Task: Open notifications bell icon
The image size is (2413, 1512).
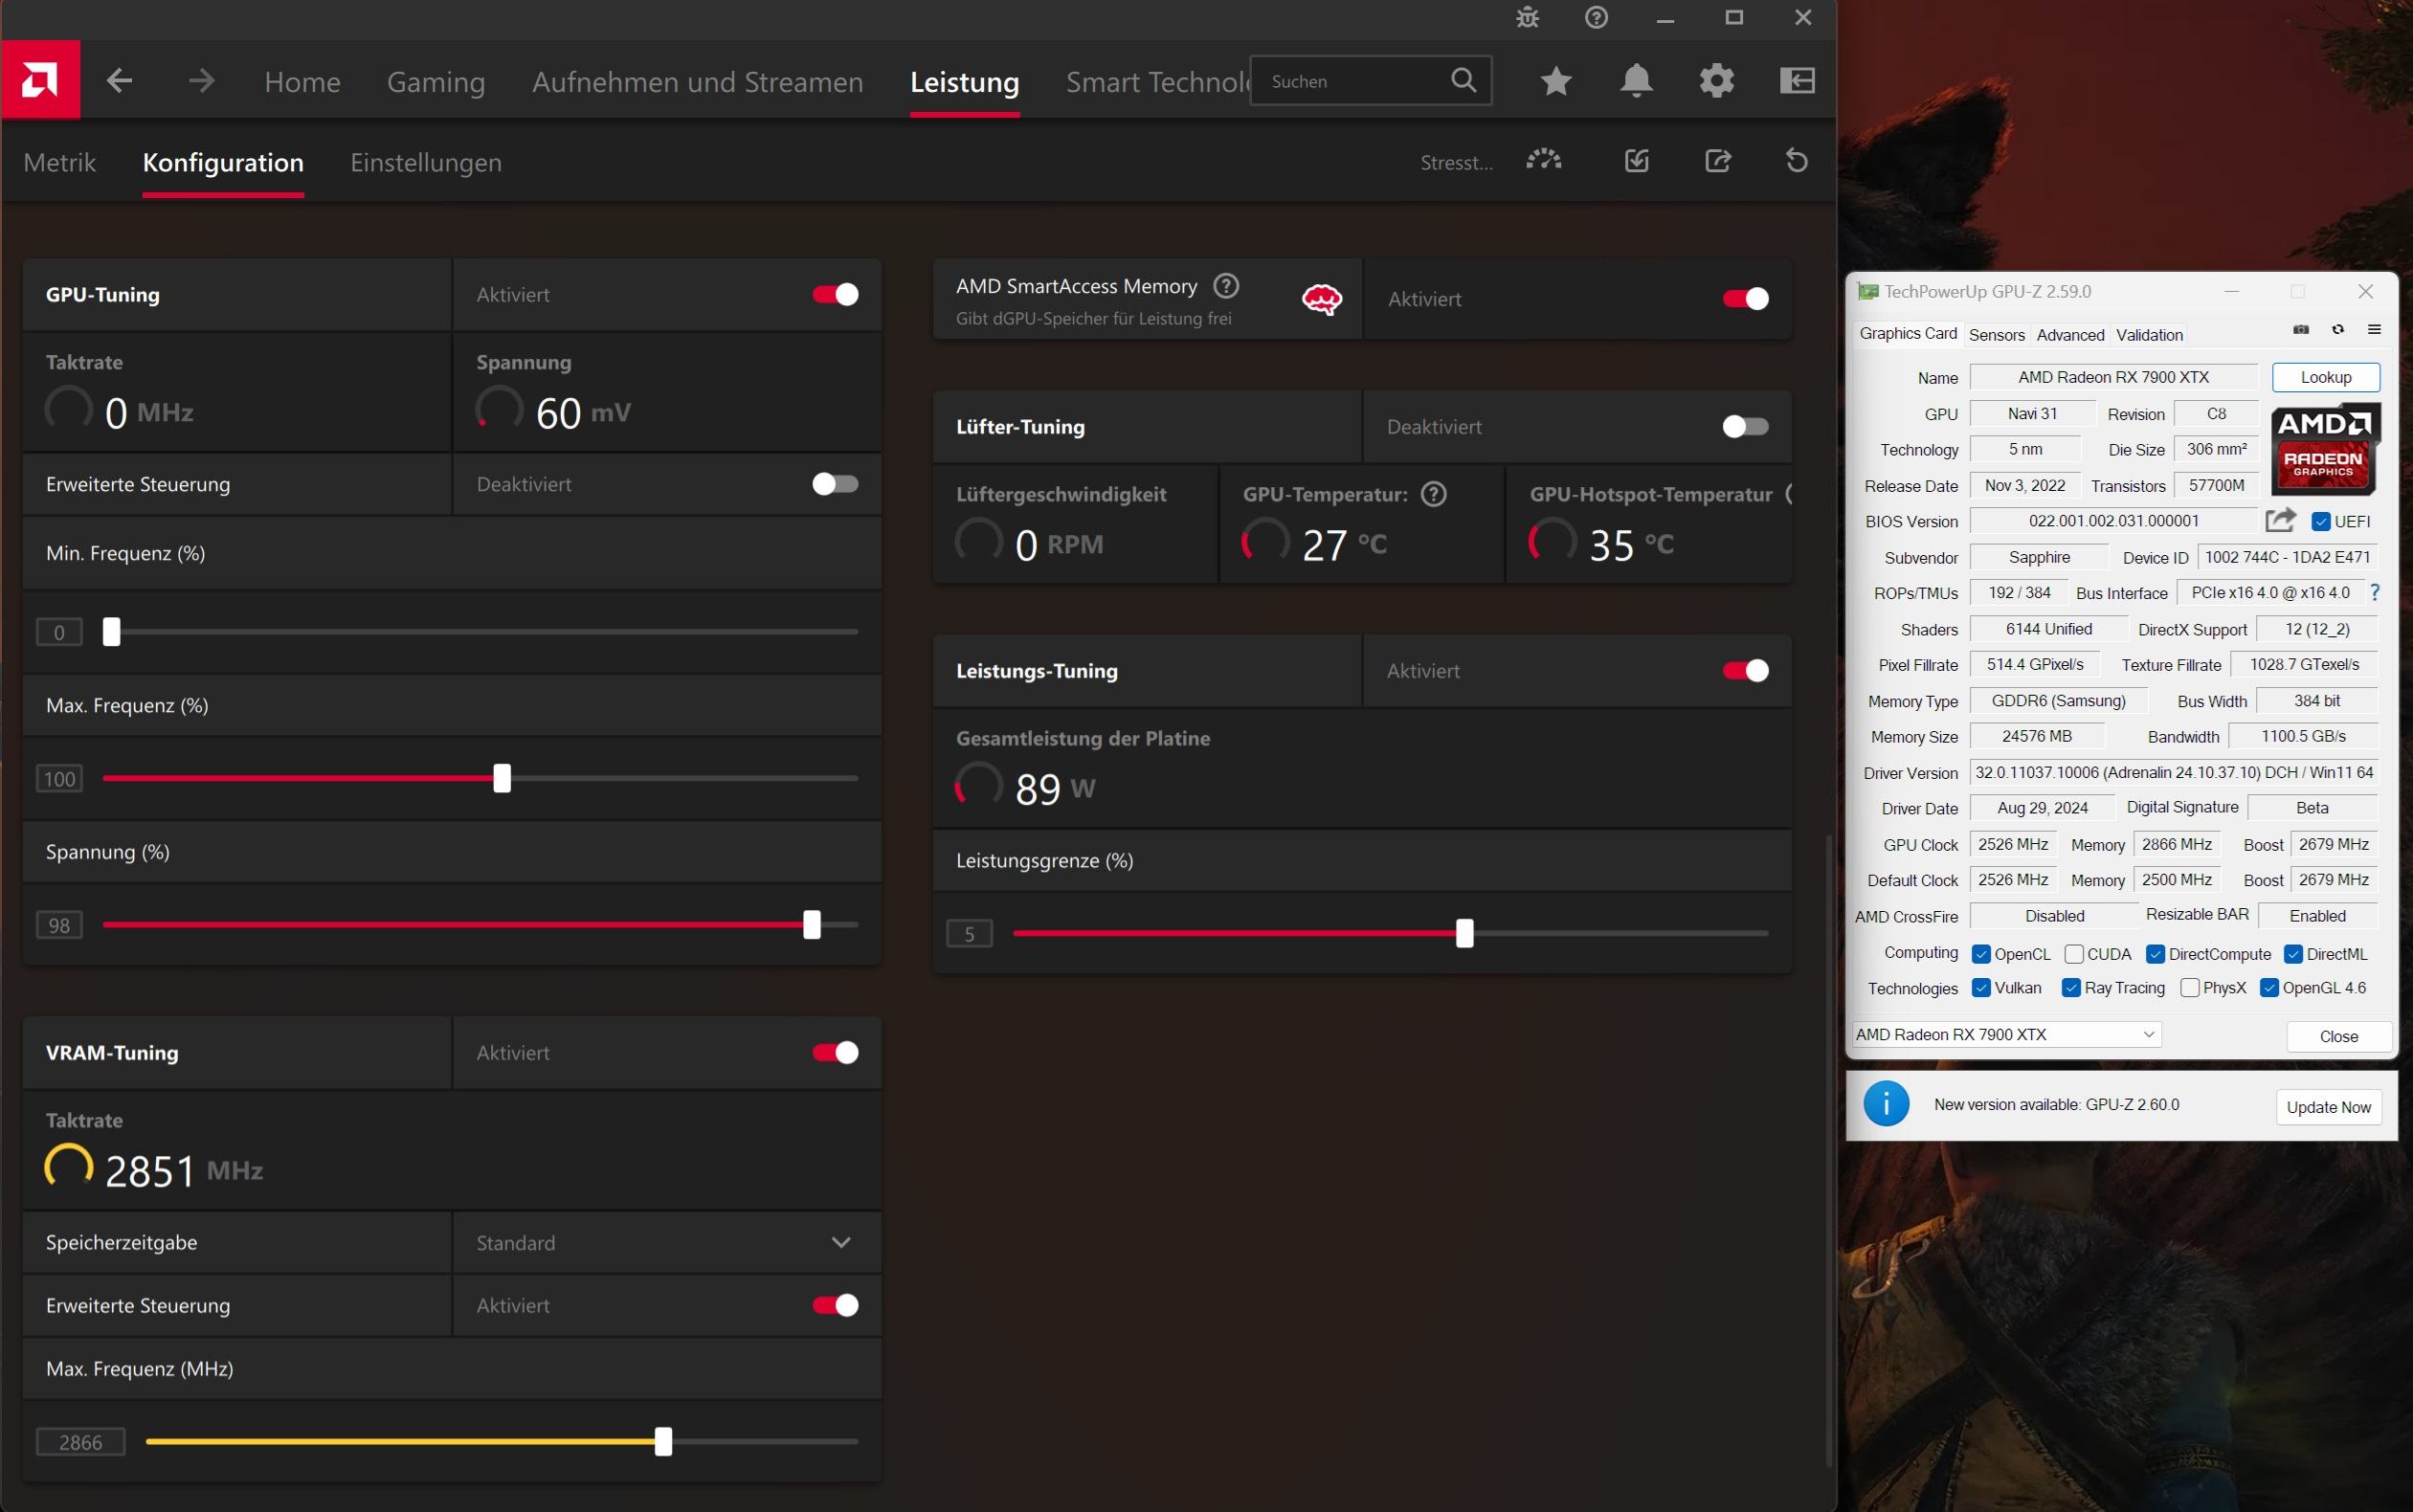Action: (x=1636, y=81)
